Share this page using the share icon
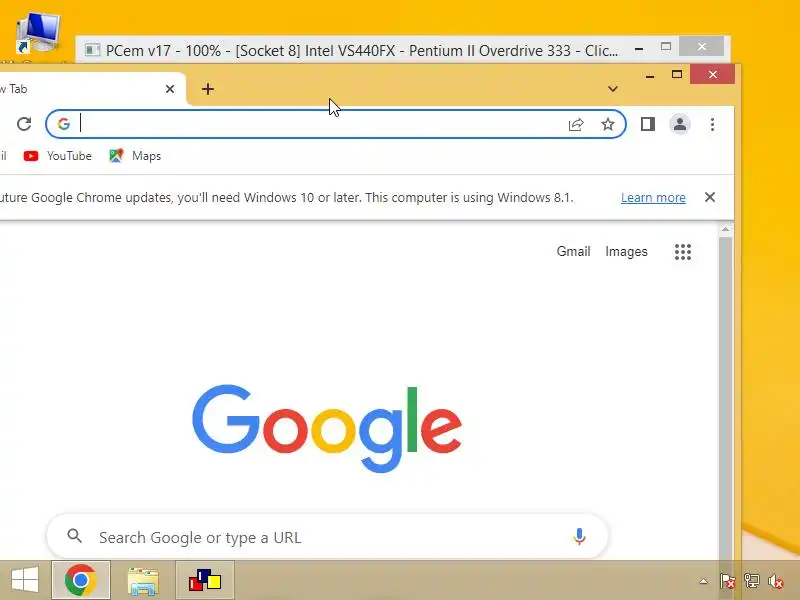 click(x=576, y=124)
